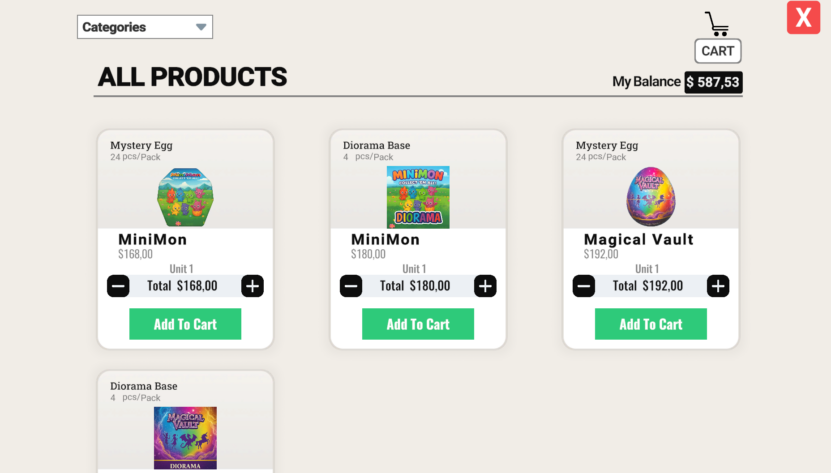Increase quantity of MiniMon Diorama Base
Image resolution: width=831 pixels, height=473 pixels.
pyautogui.click(x=485, y=286)
